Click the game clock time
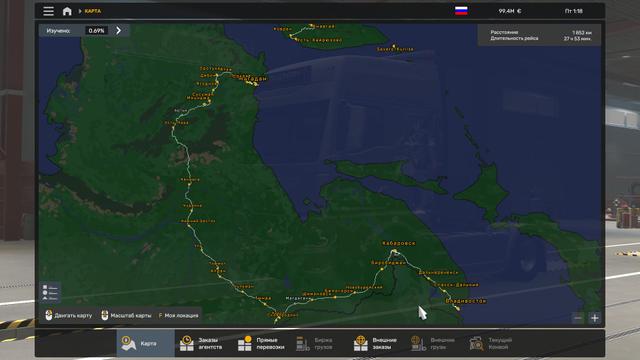640x360 pixels. point(573,11)
